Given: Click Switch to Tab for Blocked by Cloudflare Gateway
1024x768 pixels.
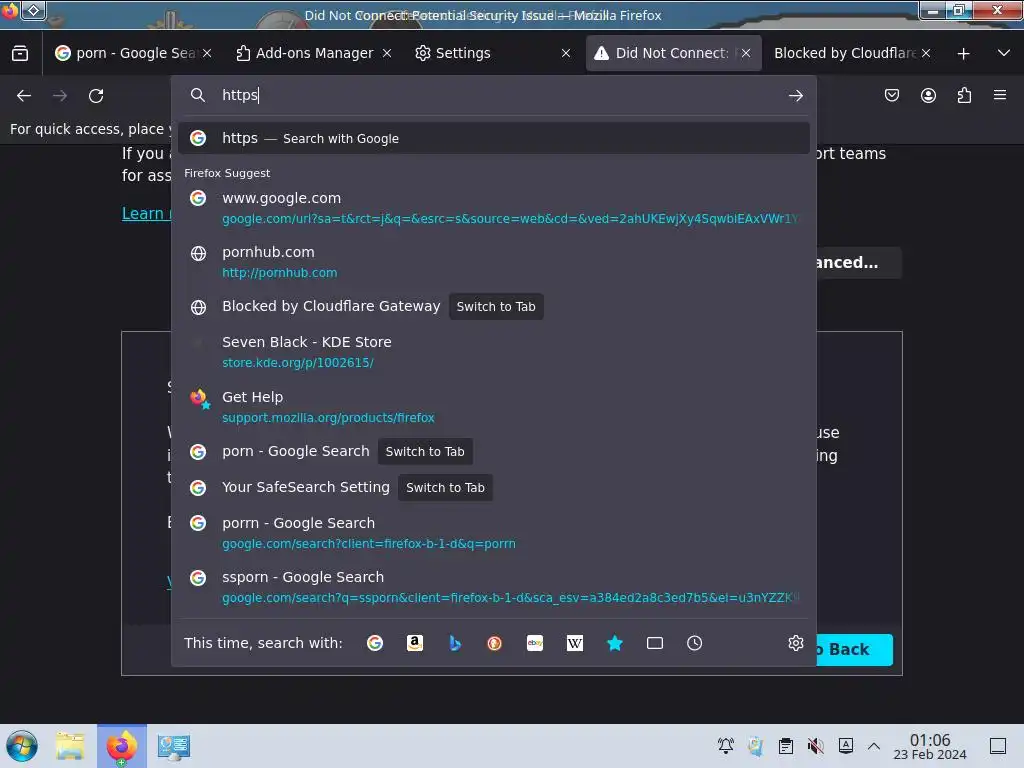Looking at the screenshot, I should [496, 307].
